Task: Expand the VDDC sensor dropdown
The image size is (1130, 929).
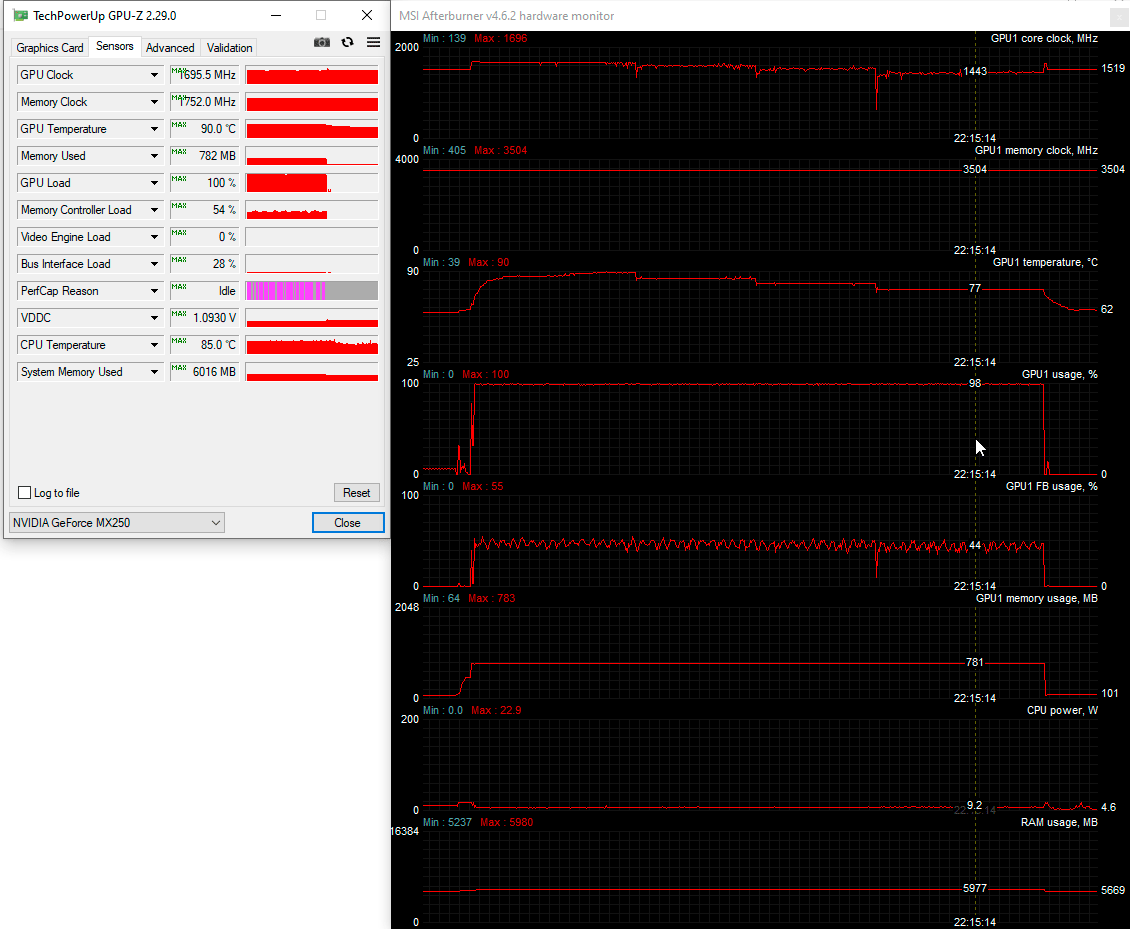Action: [154, 318]
